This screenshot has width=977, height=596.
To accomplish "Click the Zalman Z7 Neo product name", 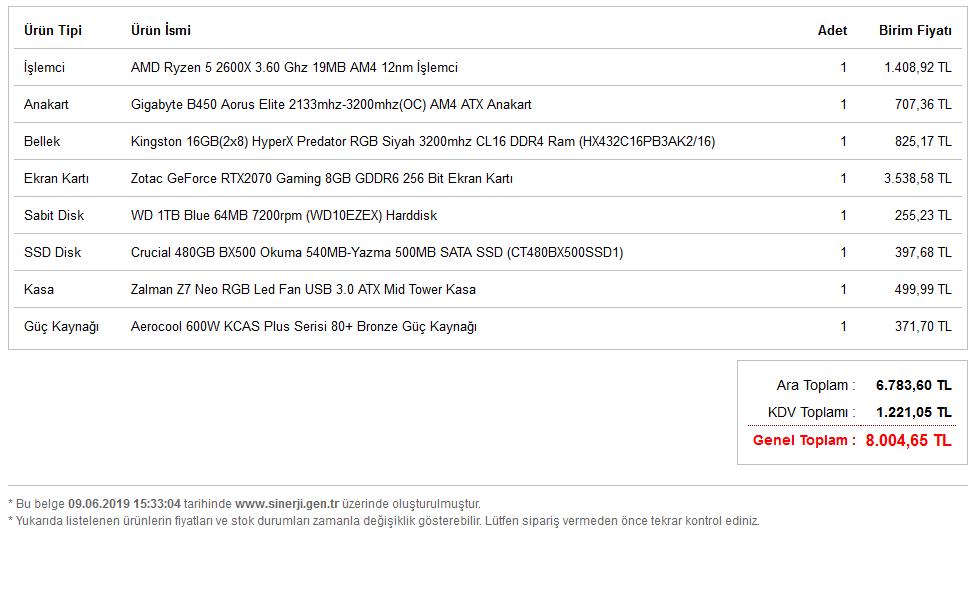I will [x=303, y=290].
